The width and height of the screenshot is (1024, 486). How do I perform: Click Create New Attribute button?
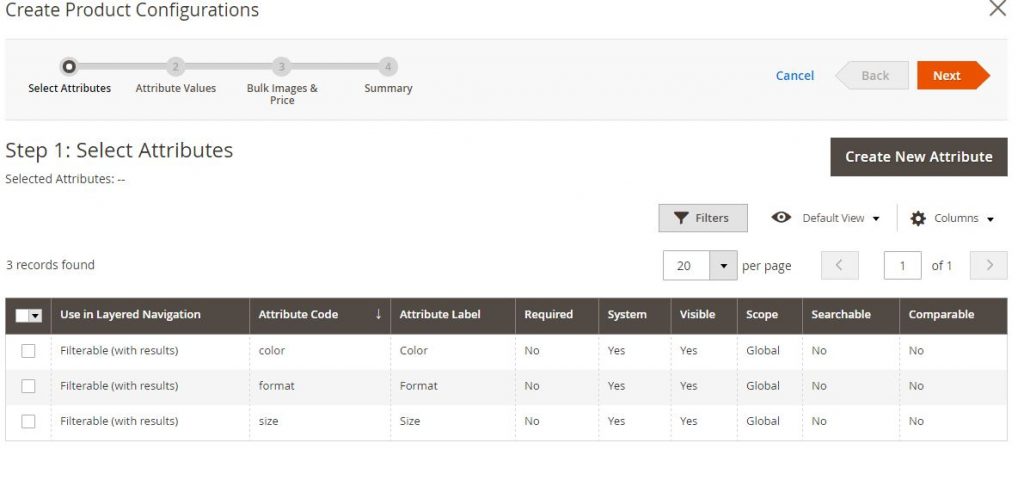[x=919, y=157]
